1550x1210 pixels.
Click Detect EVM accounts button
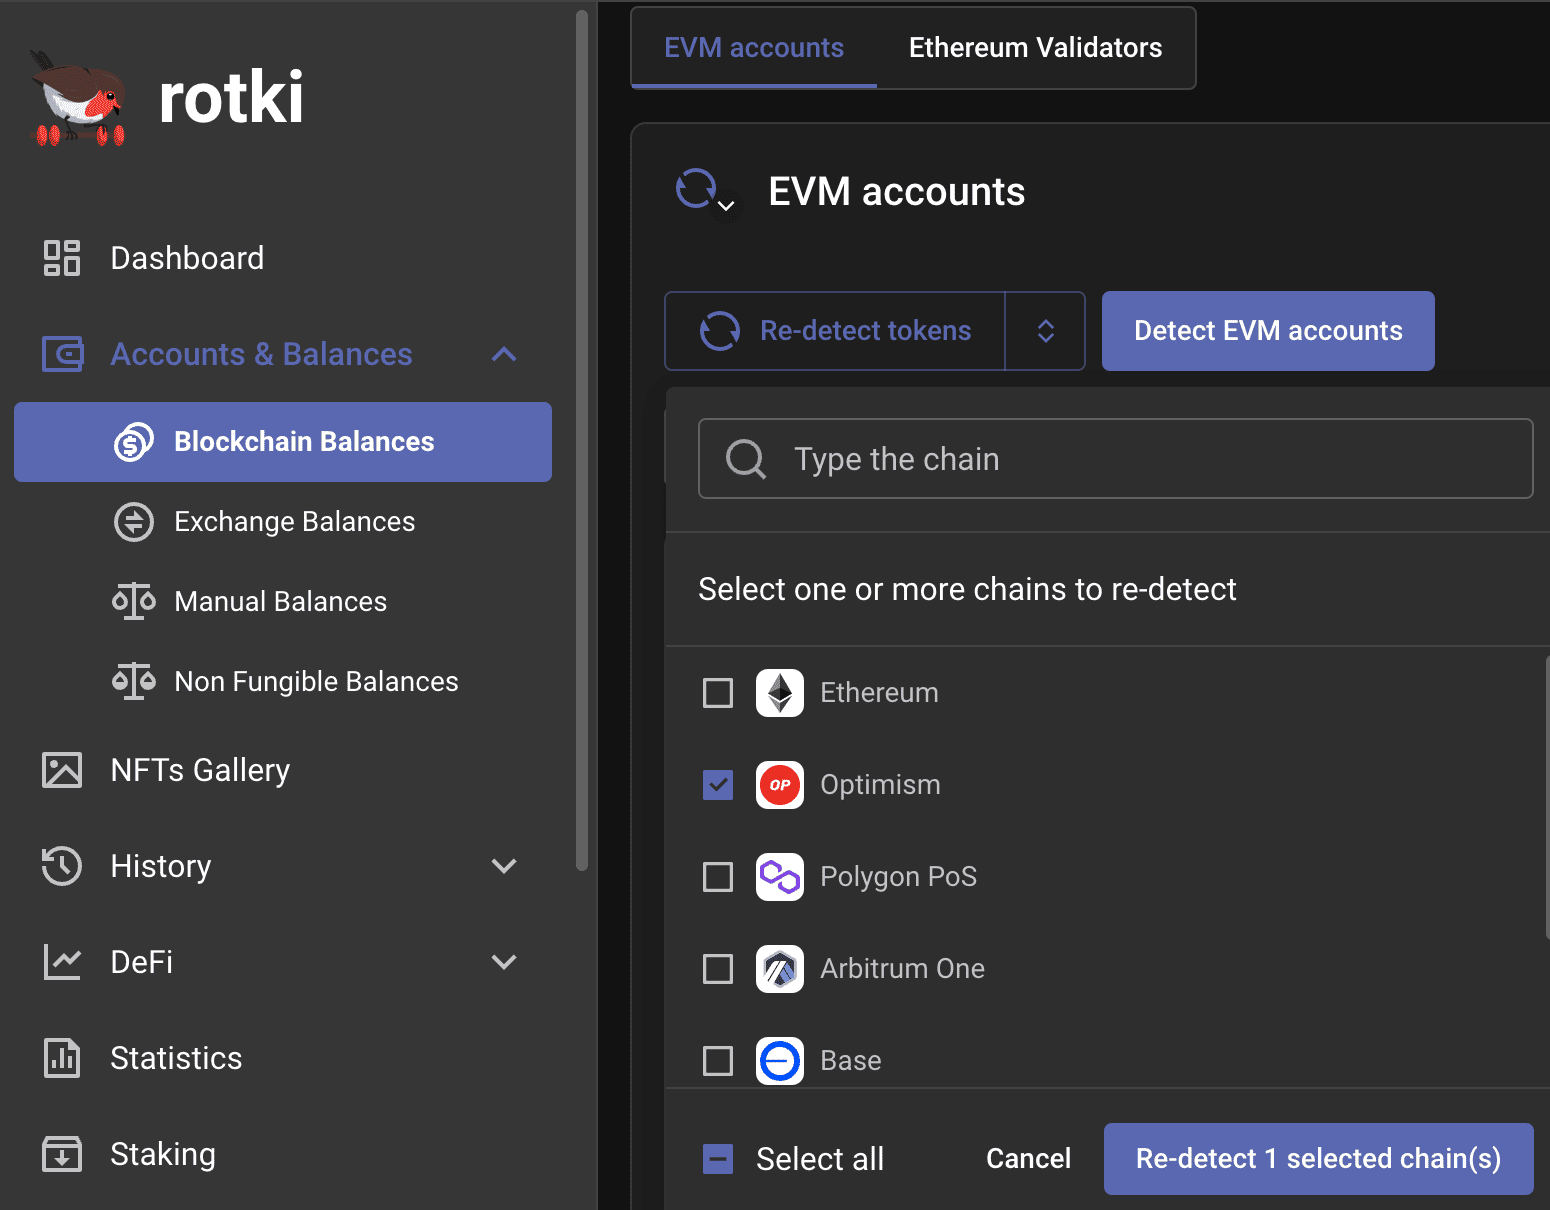tap(1268, 331)
